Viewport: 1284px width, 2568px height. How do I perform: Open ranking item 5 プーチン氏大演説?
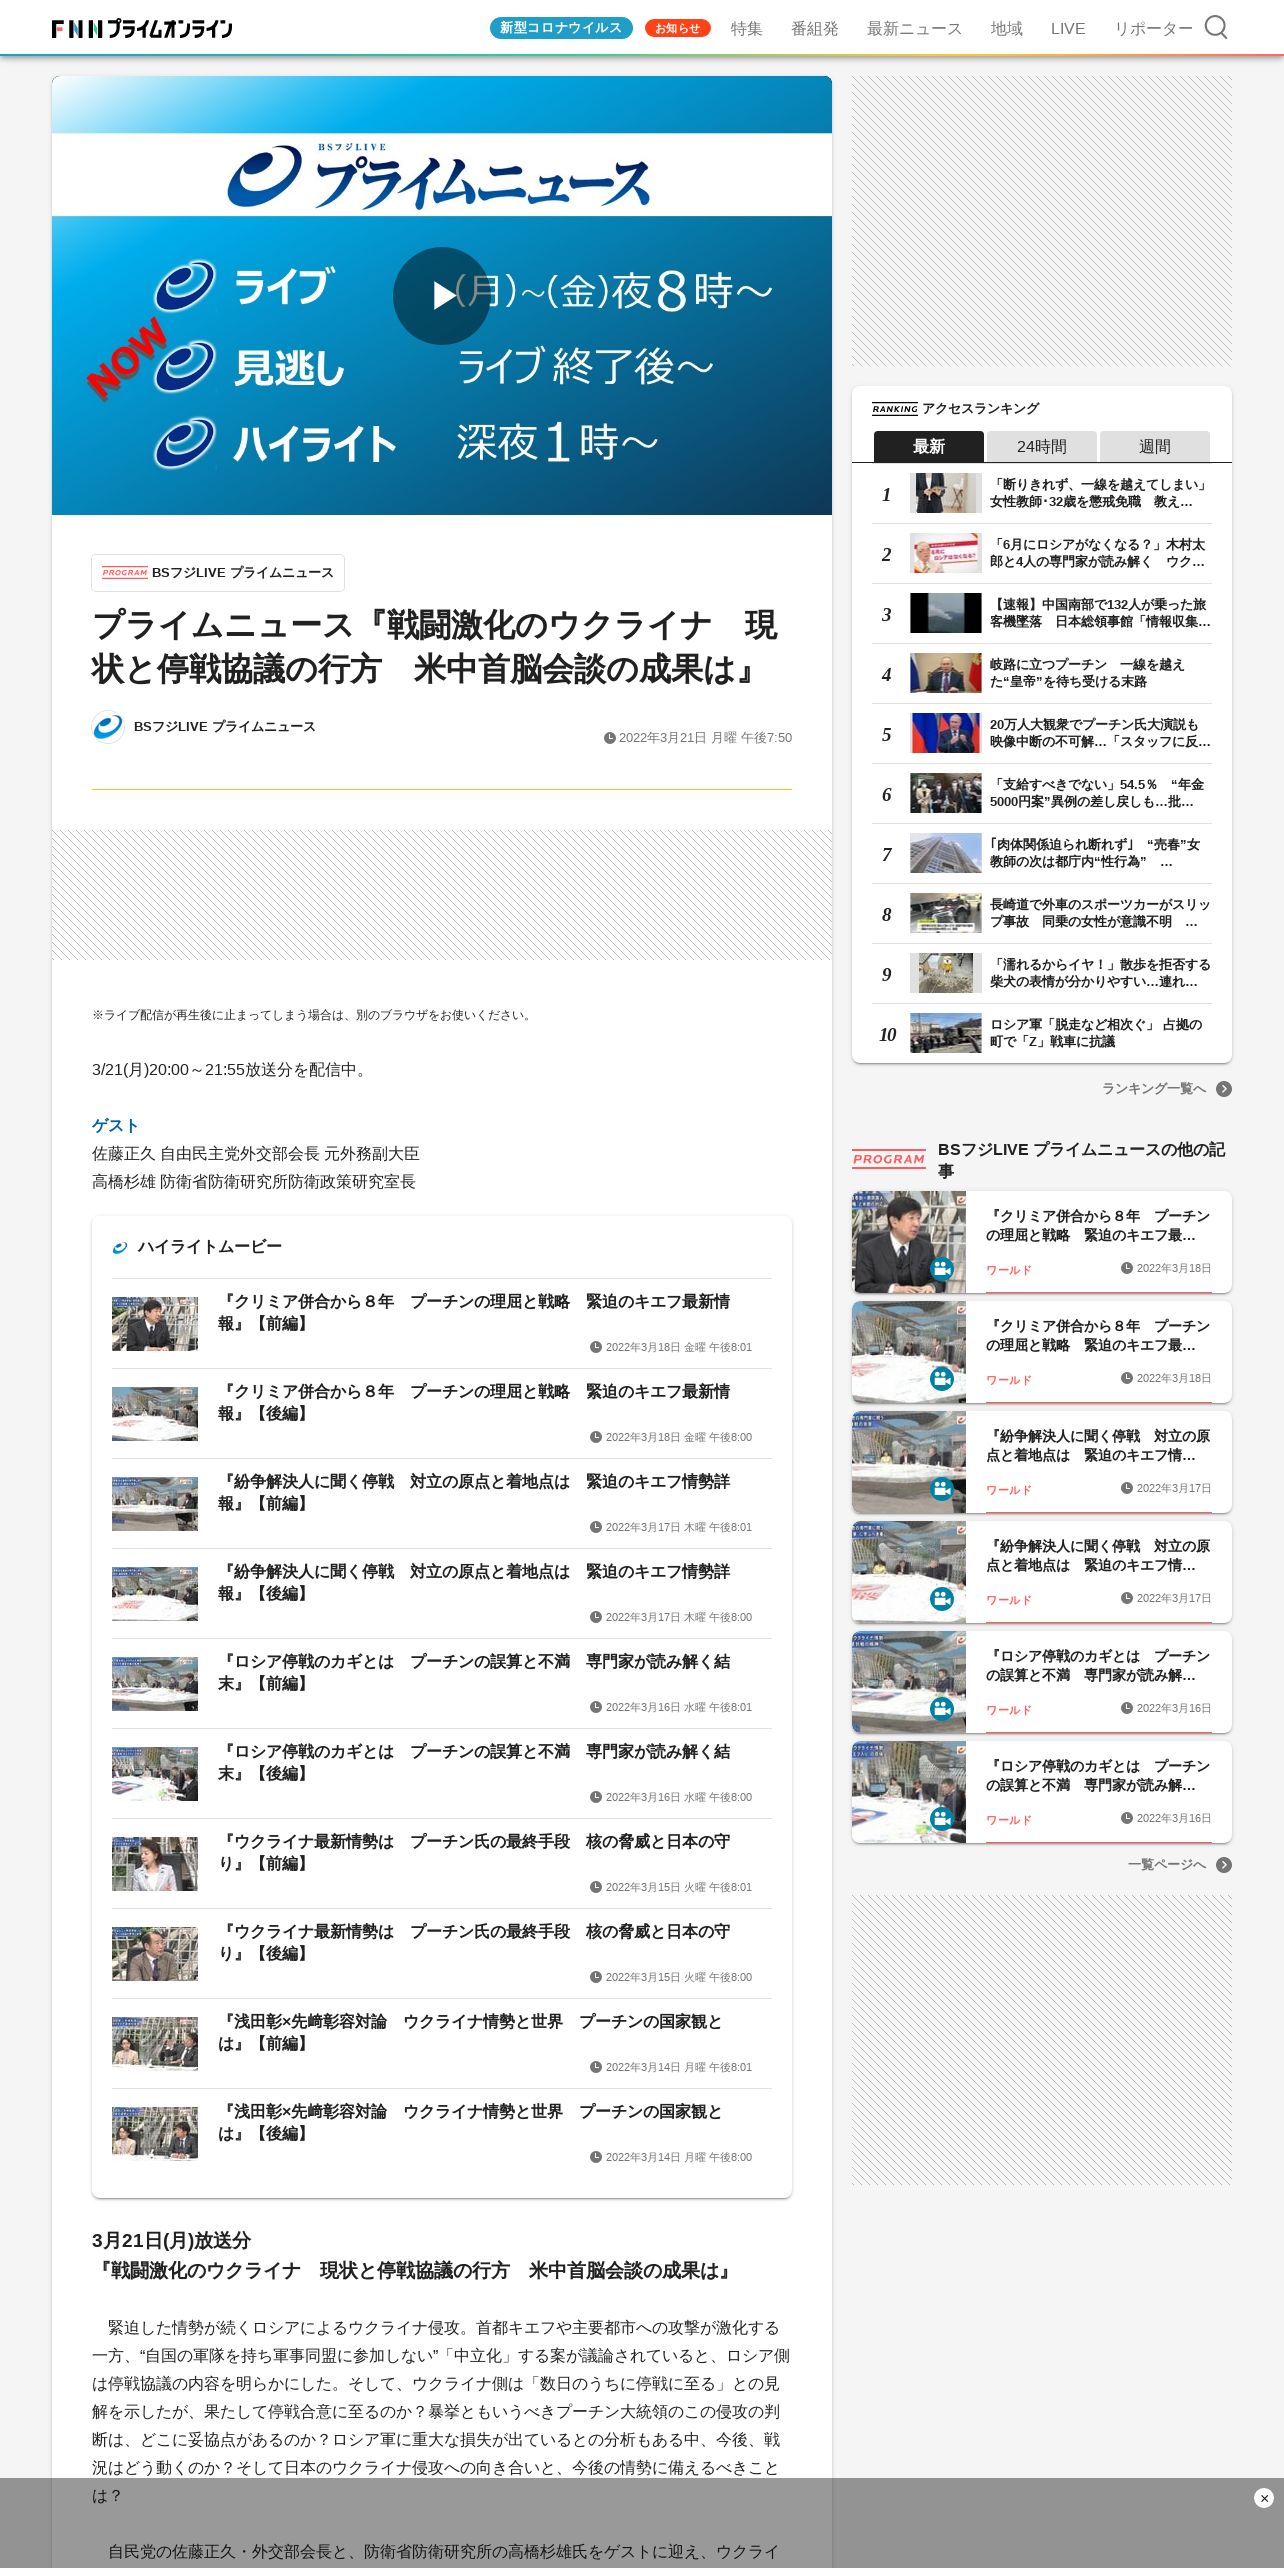click(1041, 734)
